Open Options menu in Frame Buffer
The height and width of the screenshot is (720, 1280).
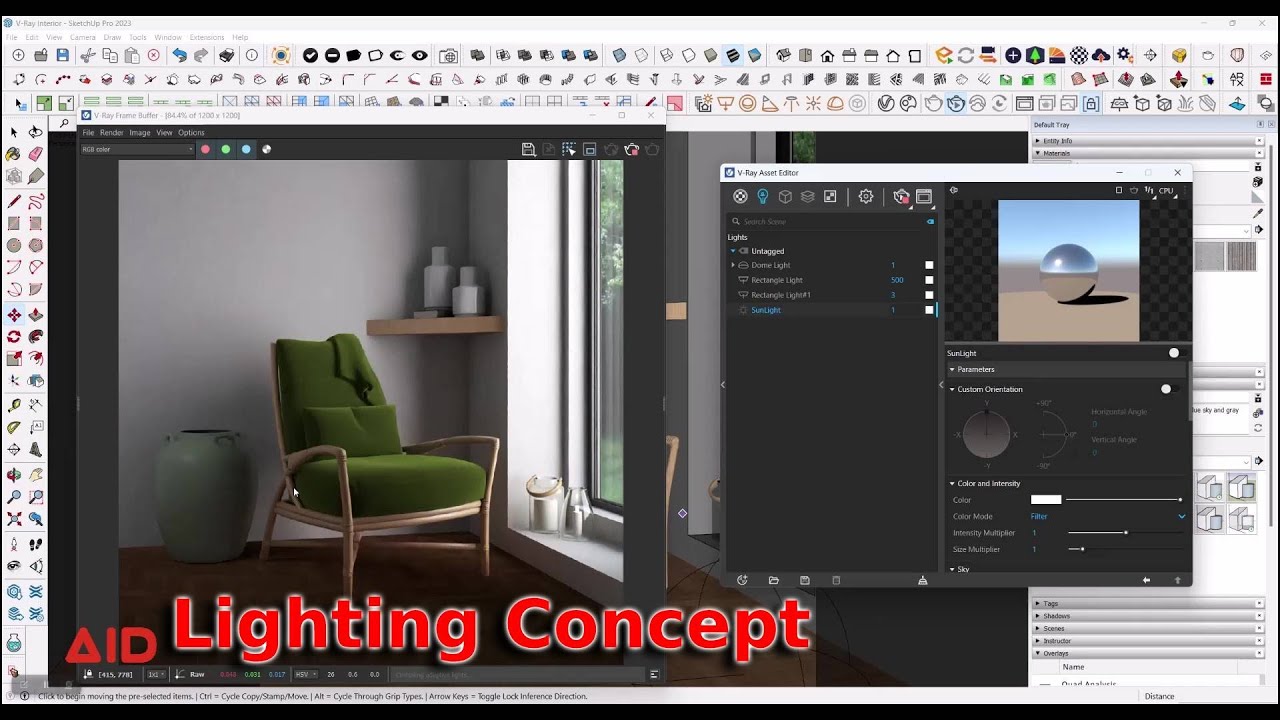tap(191, 132)
